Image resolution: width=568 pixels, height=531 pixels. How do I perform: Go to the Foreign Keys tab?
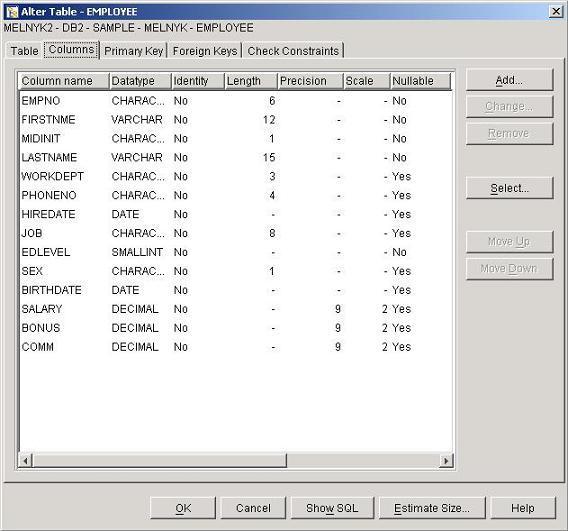click(x=205, y=51)
